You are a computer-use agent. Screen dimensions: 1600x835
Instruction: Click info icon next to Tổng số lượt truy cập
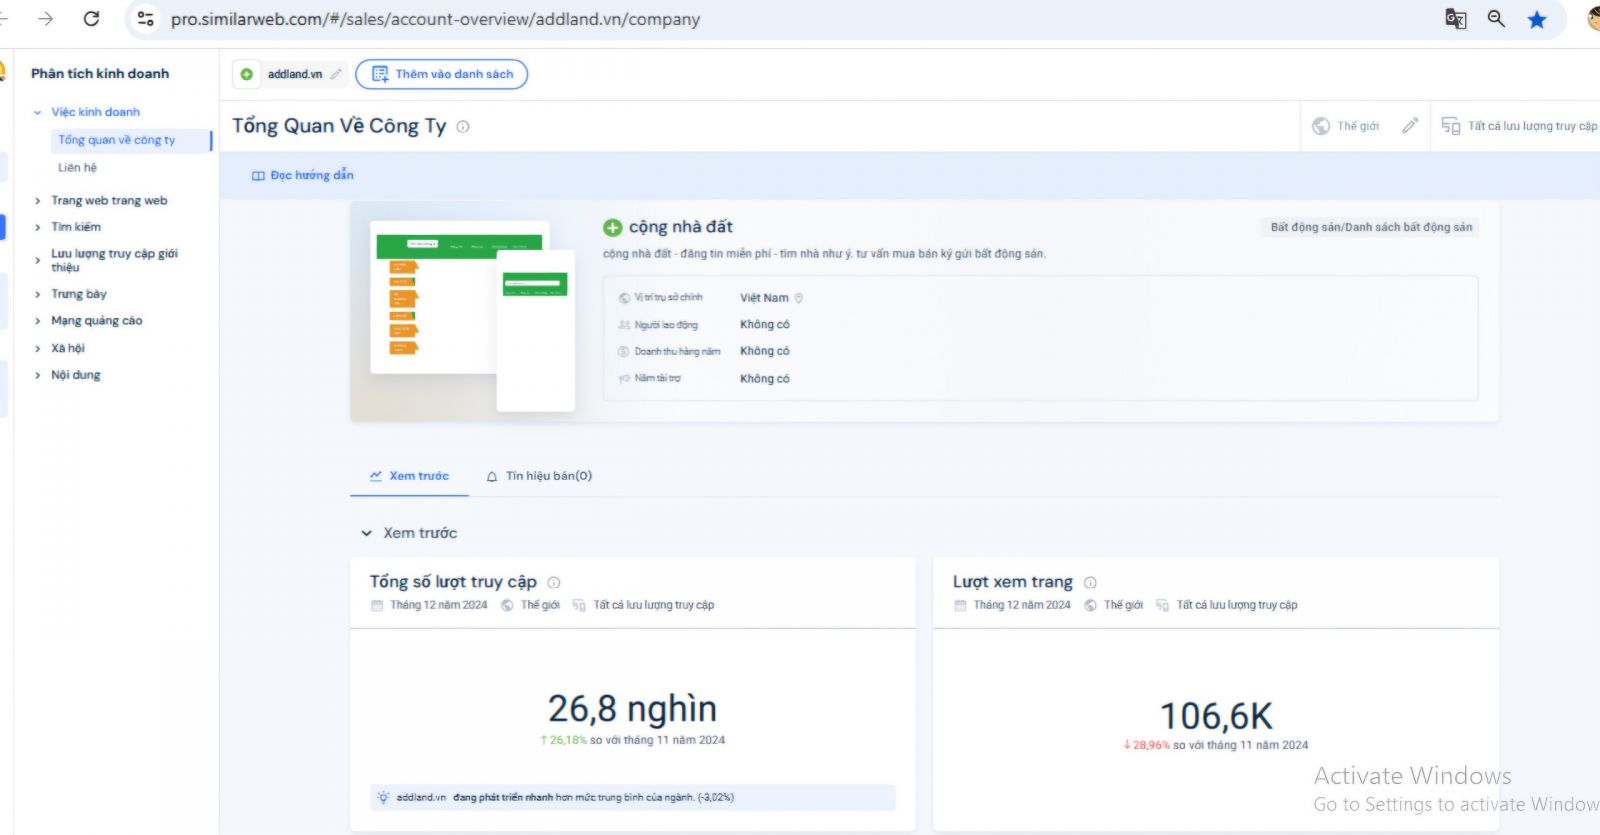(x=554, y=583)
